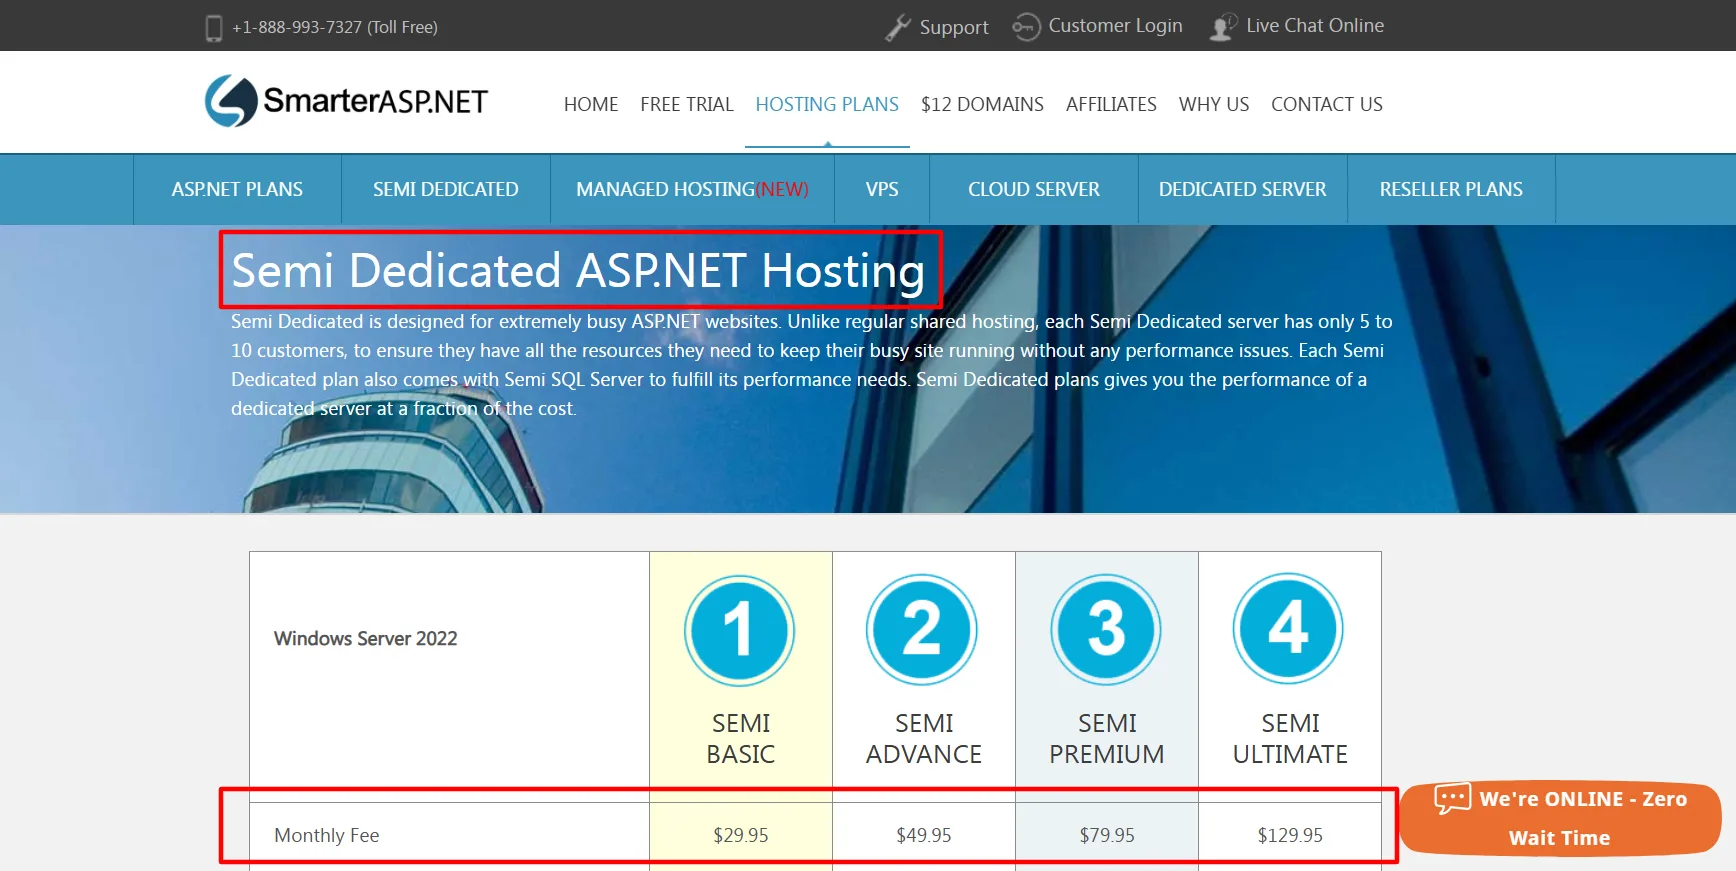Start Live Chat Online
This screenshot has width=1736, height=871.
tap(1315, 25)
